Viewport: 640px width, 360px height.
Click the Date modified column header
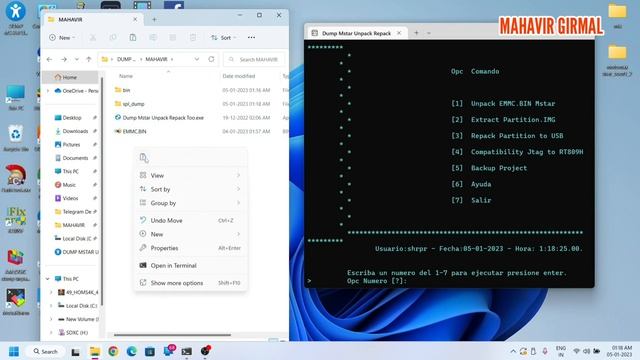coord(239,76)
